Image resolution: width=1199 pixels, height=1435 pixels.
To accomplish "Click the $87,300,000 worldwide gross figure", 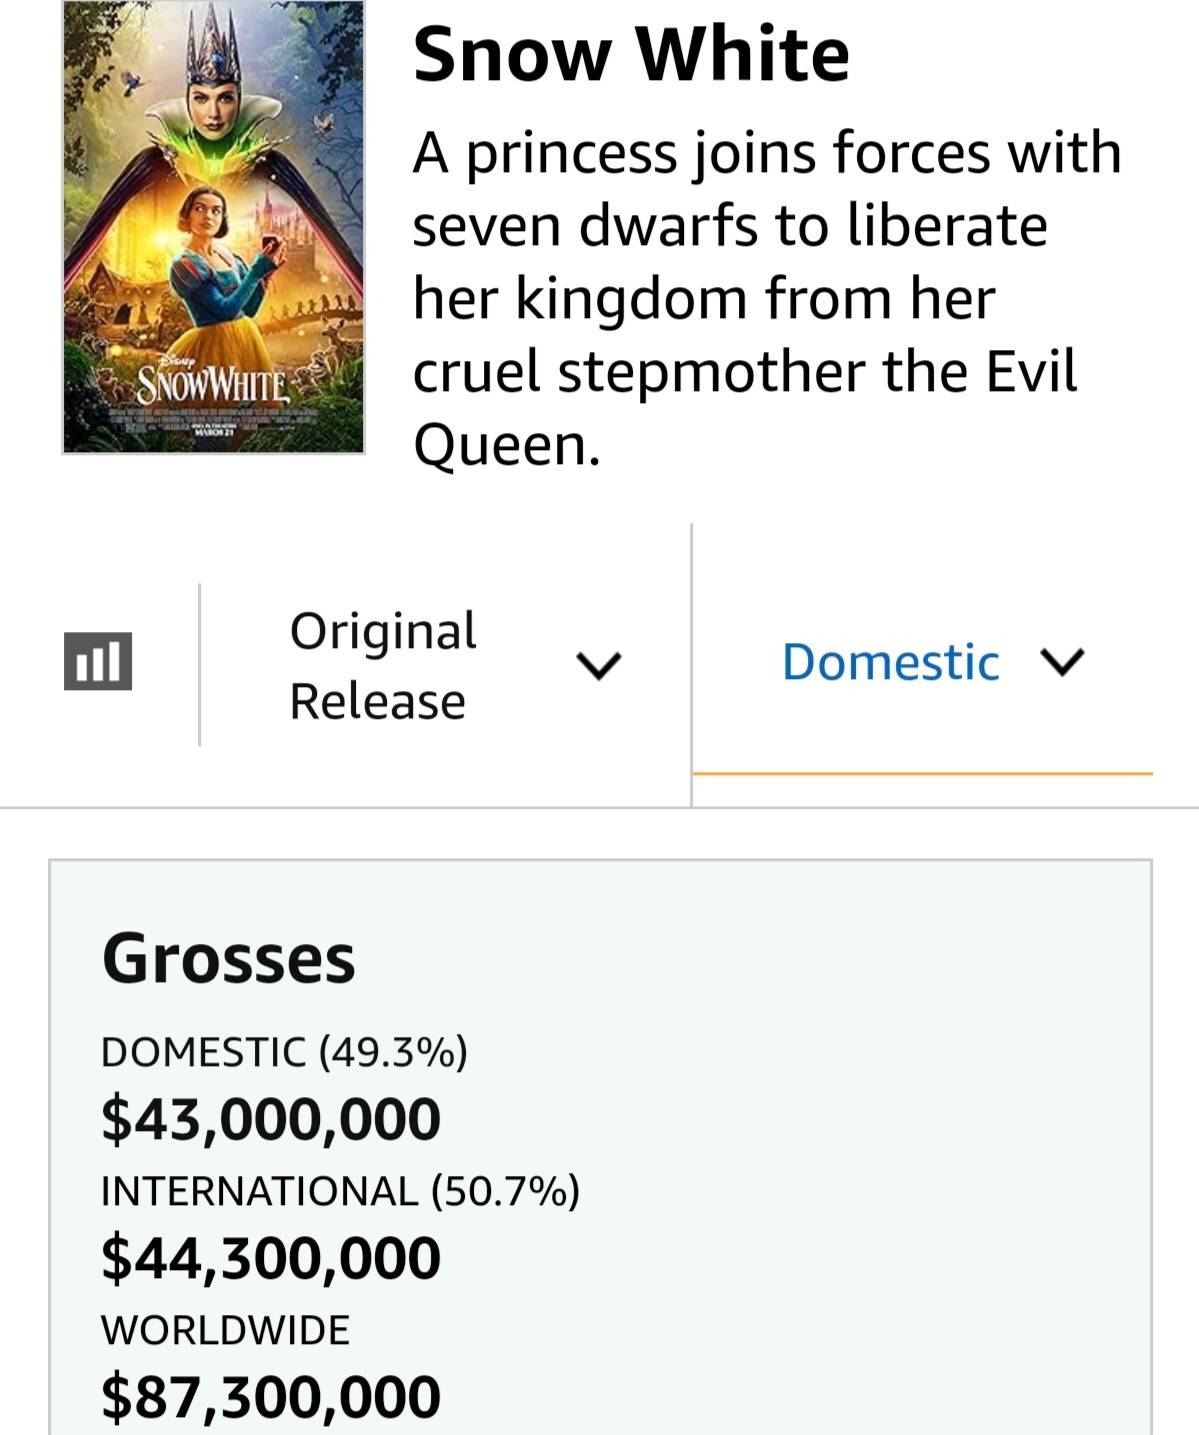I will point(271,1396).
